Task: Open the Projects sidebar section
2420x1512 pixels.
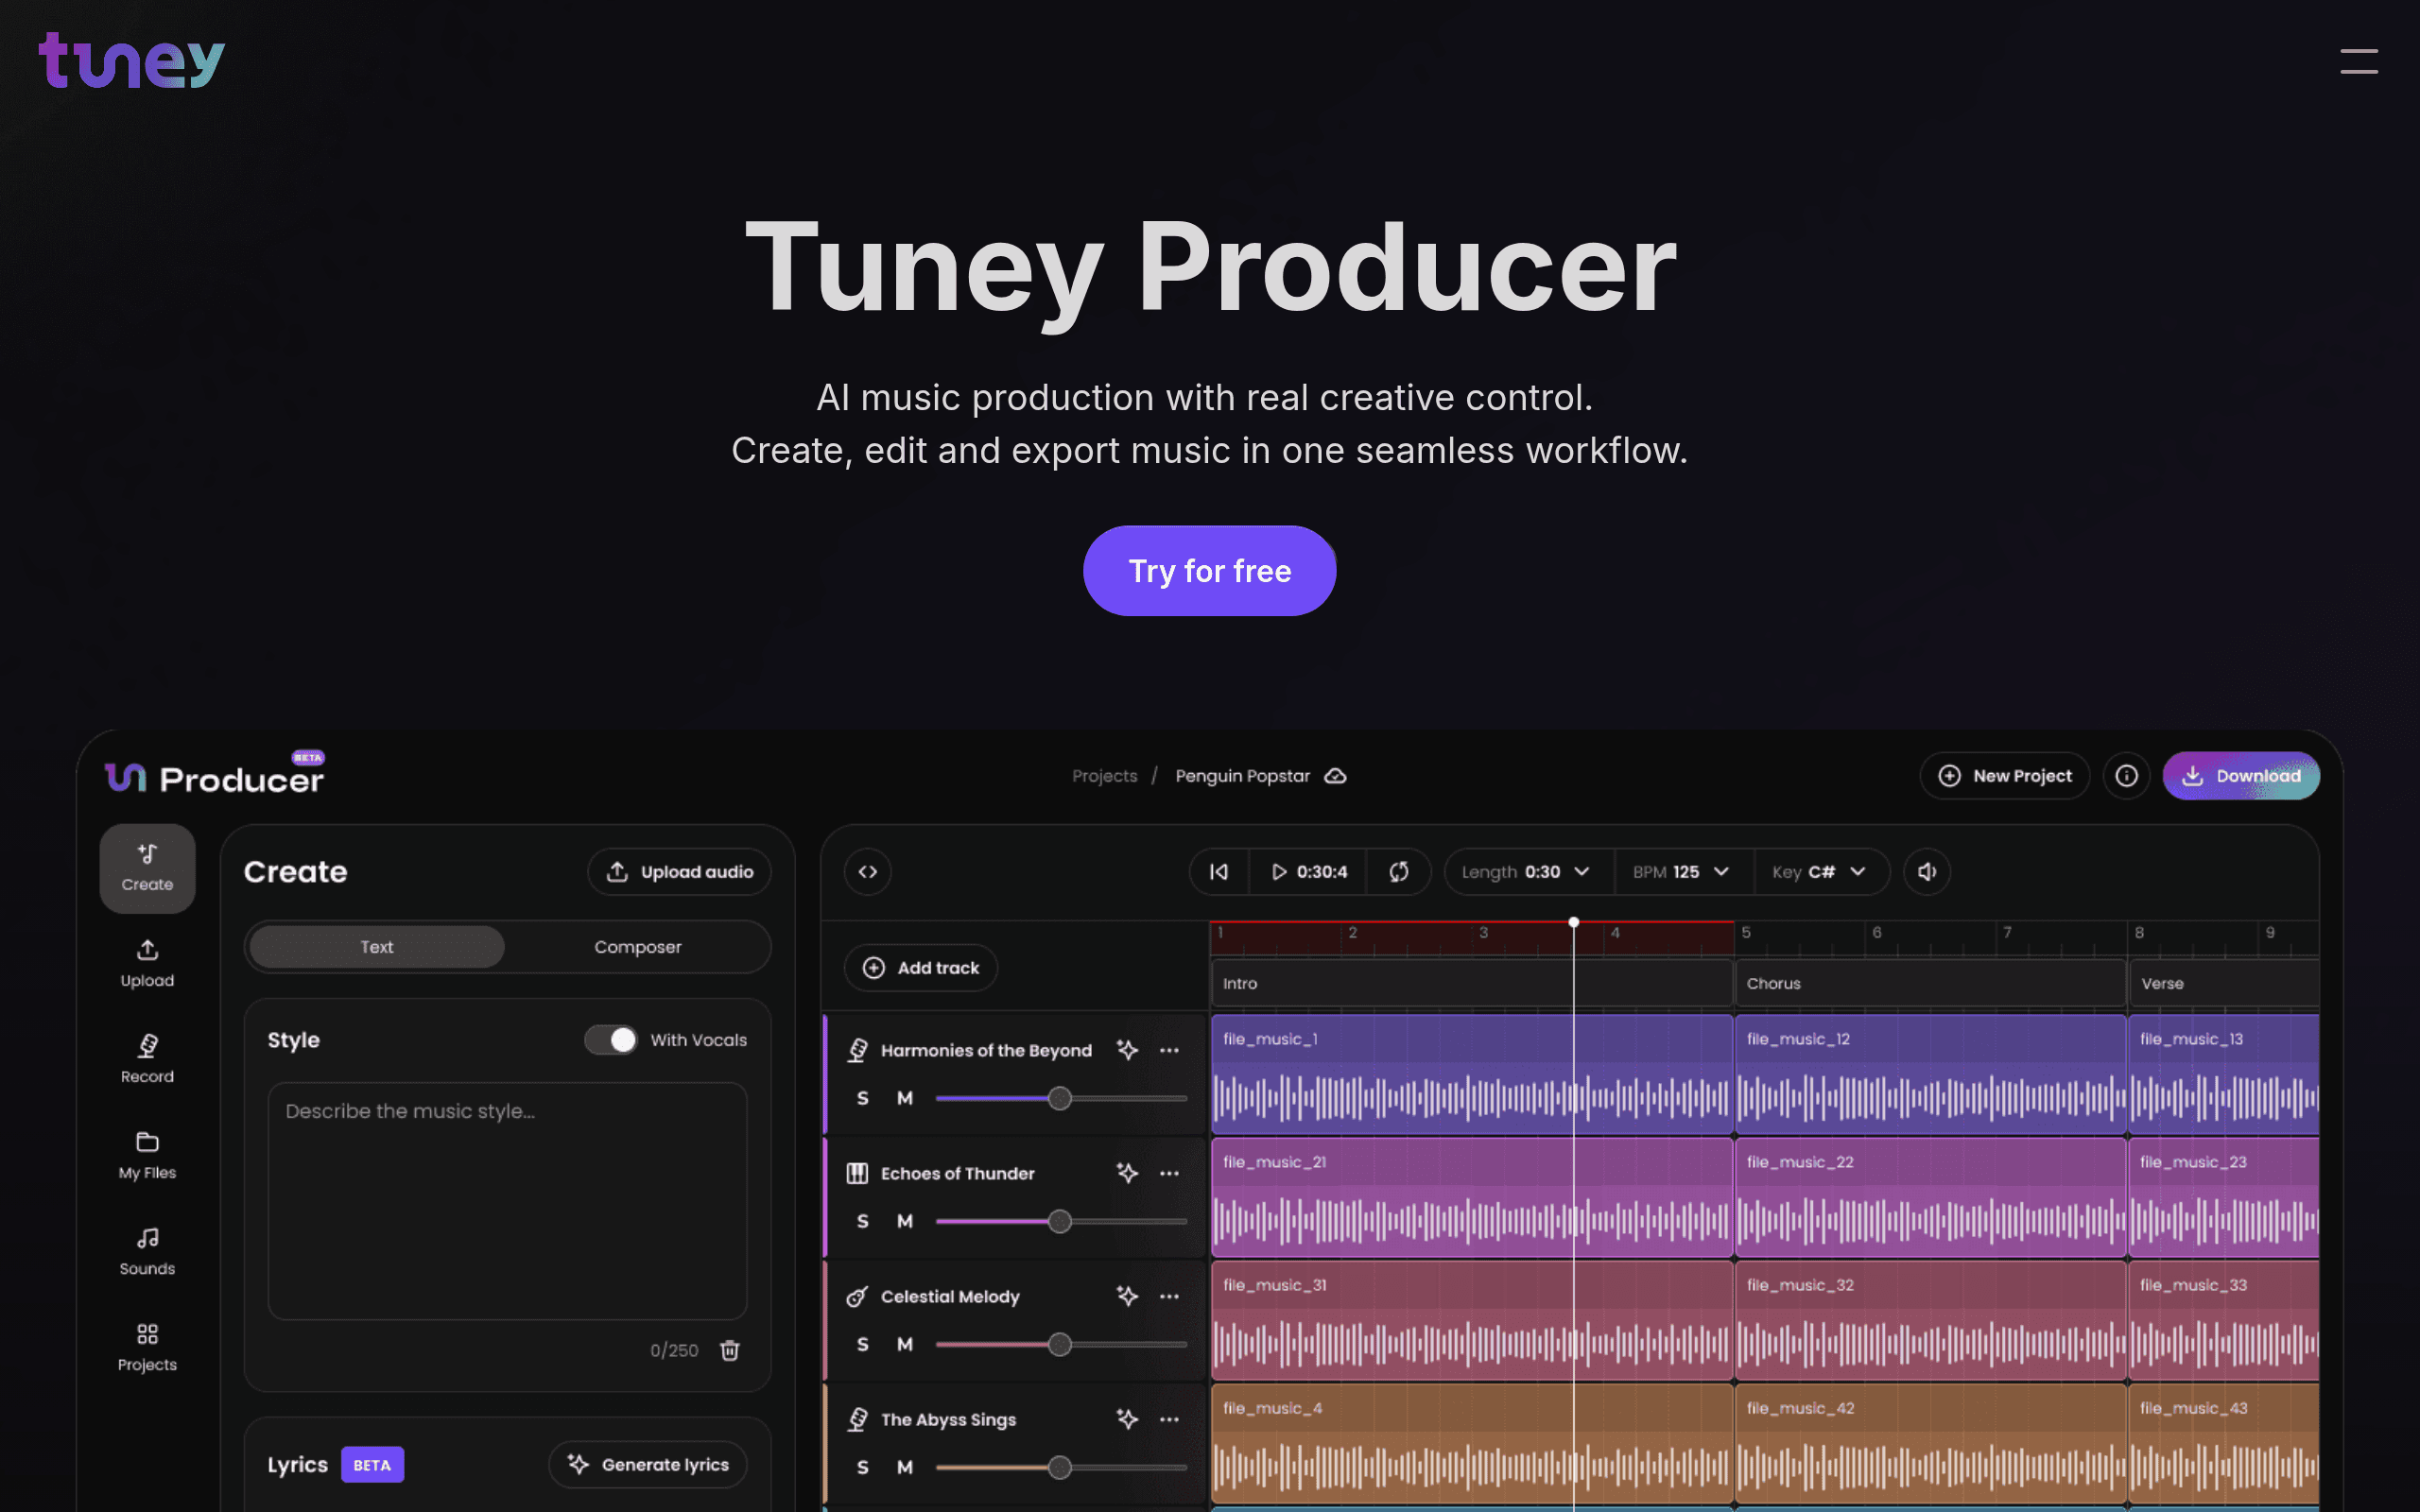Action: (147, 1348)
